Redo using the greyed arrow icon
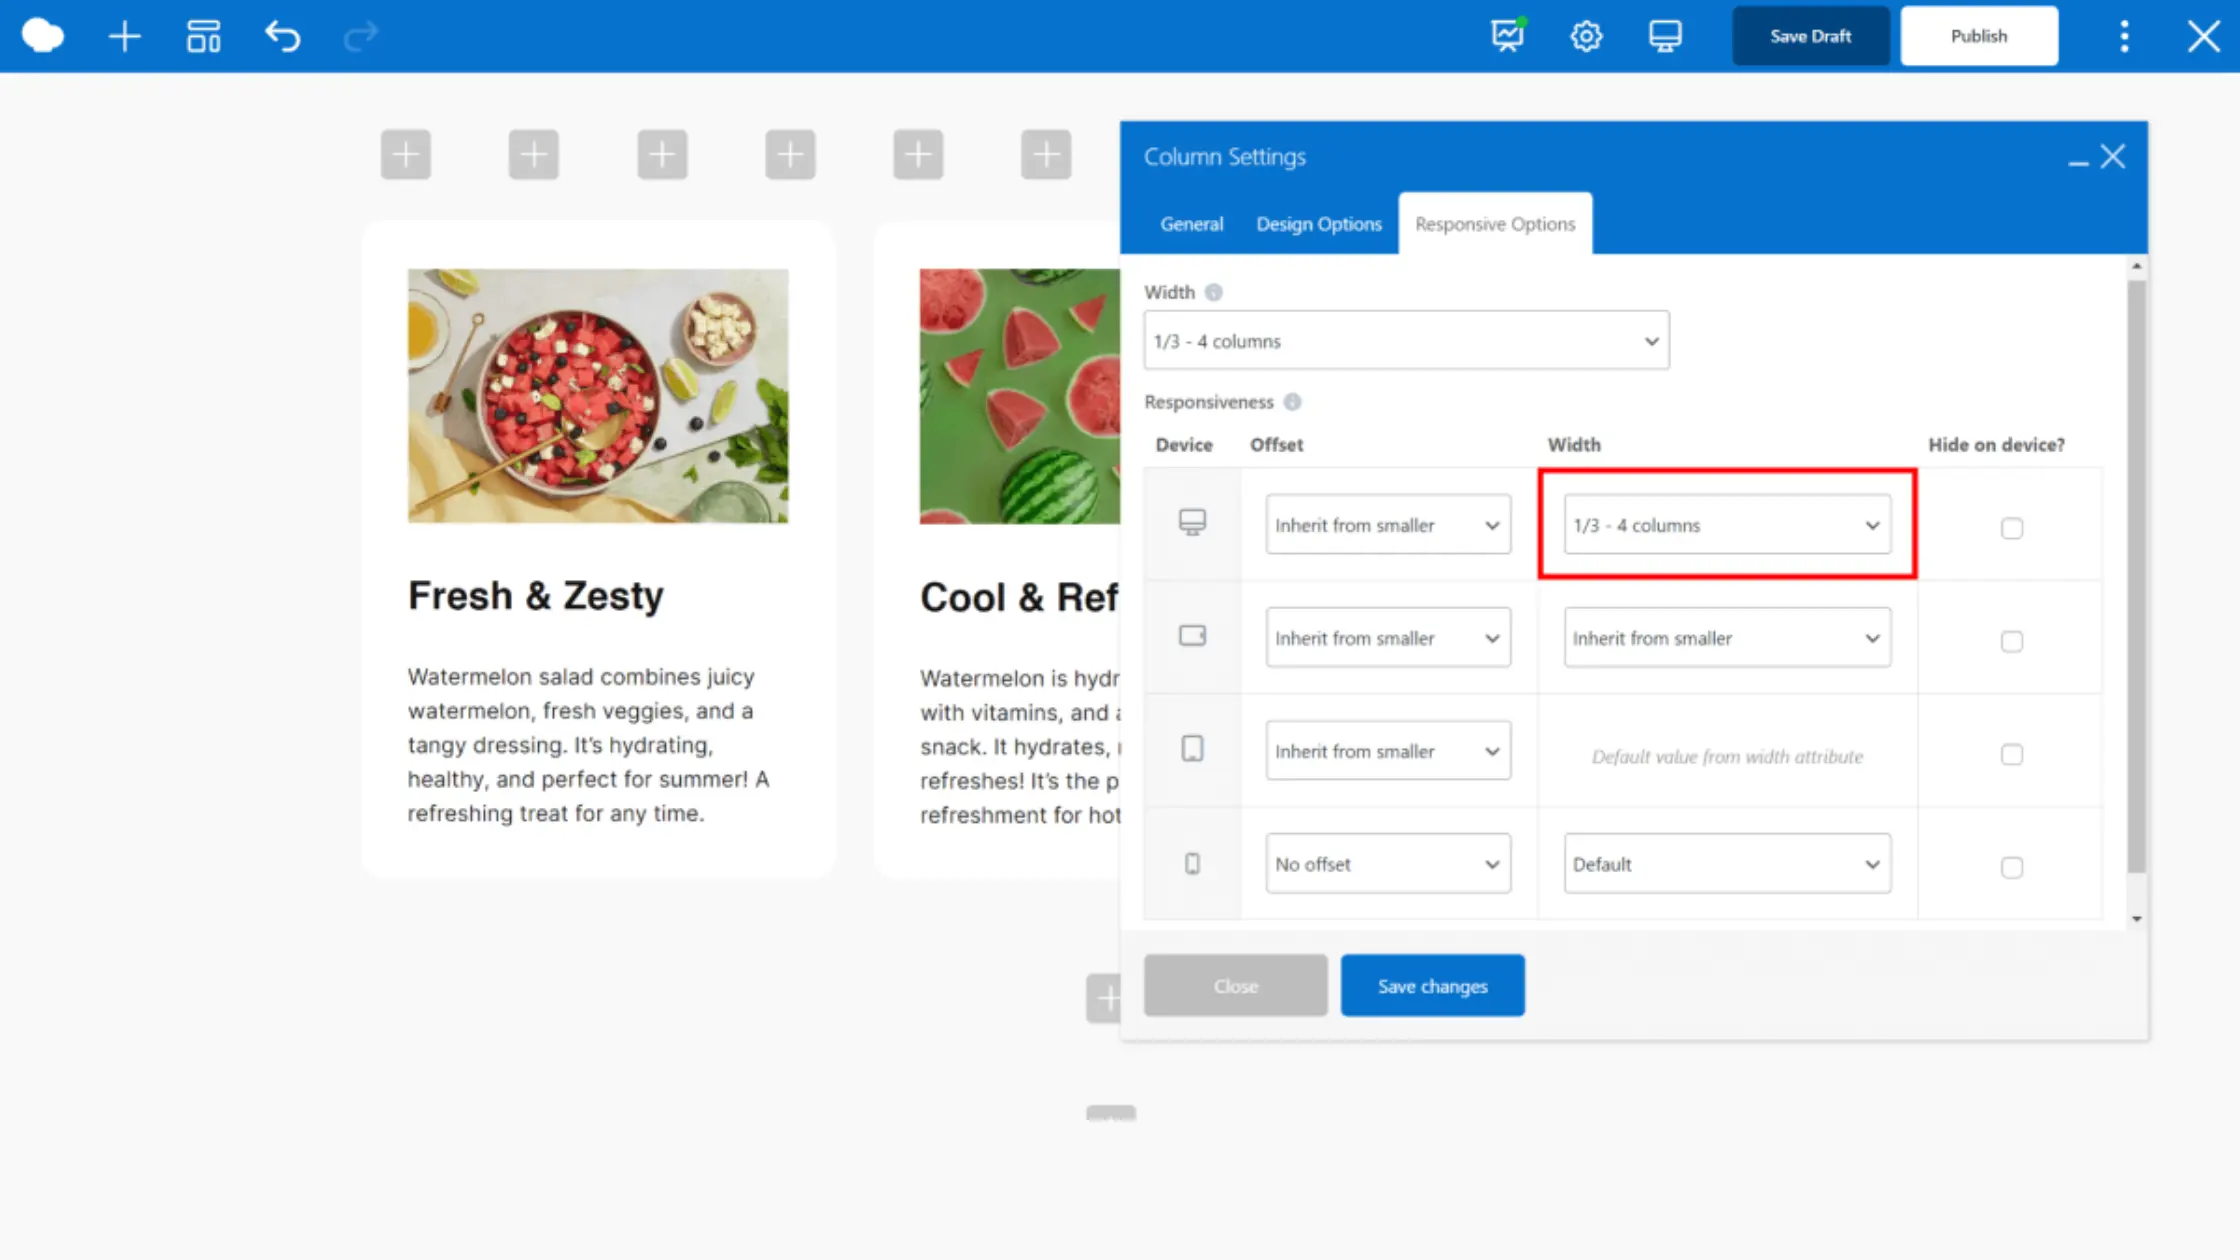2240x1260 pixels. [360, 36]
